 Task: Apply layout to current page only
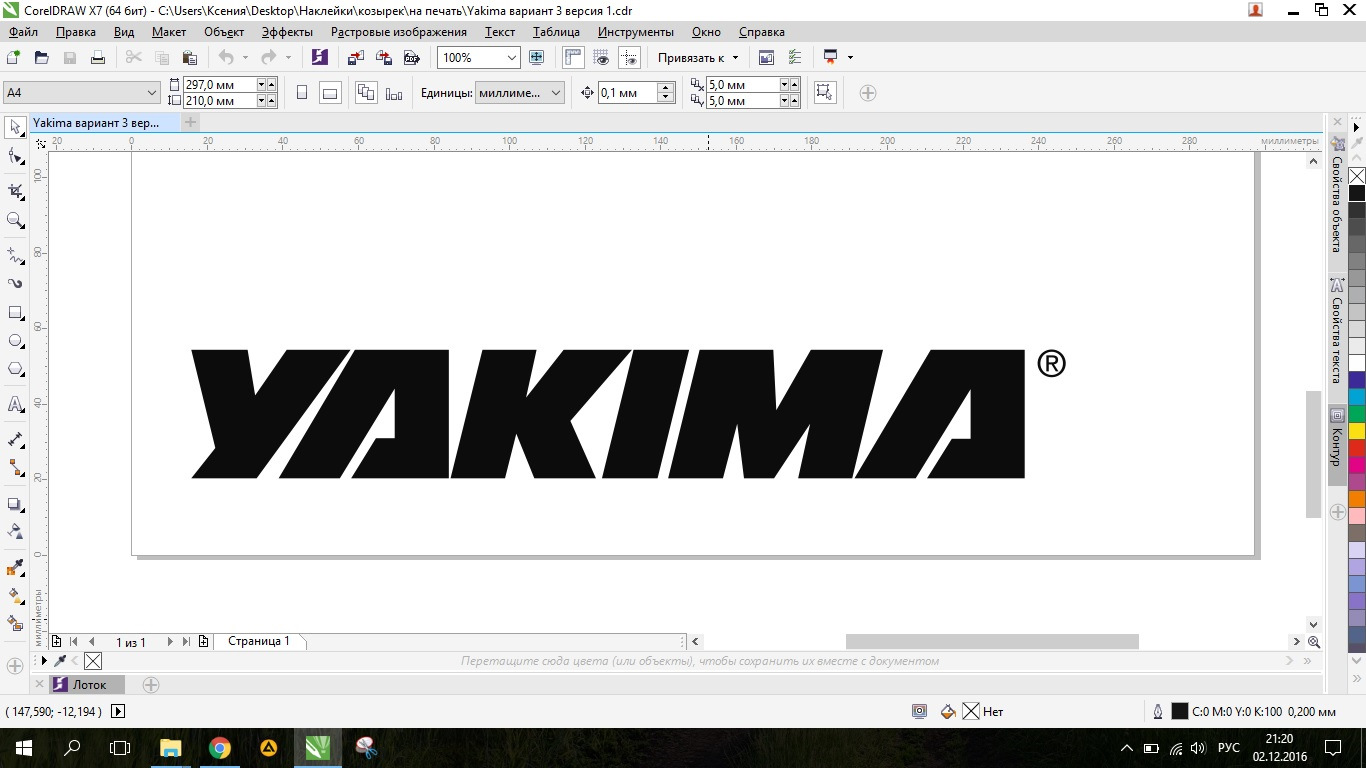[x=394, y=93]
